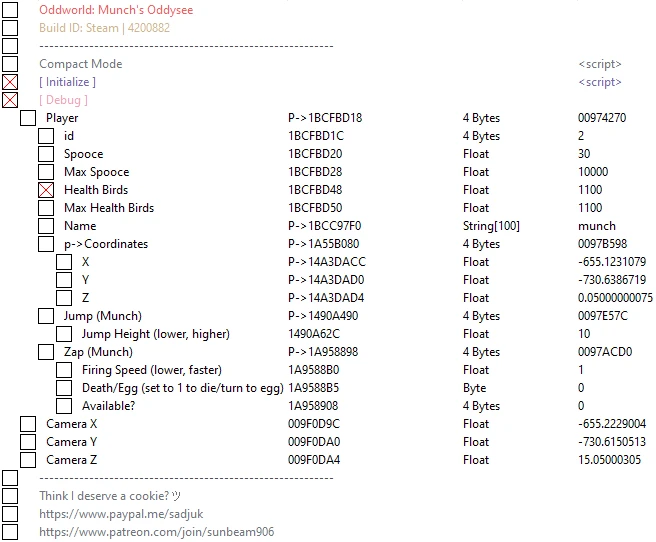Screen dimensions: 656x542
Task: Click the Name value munch
Action: tap(597, 226)
